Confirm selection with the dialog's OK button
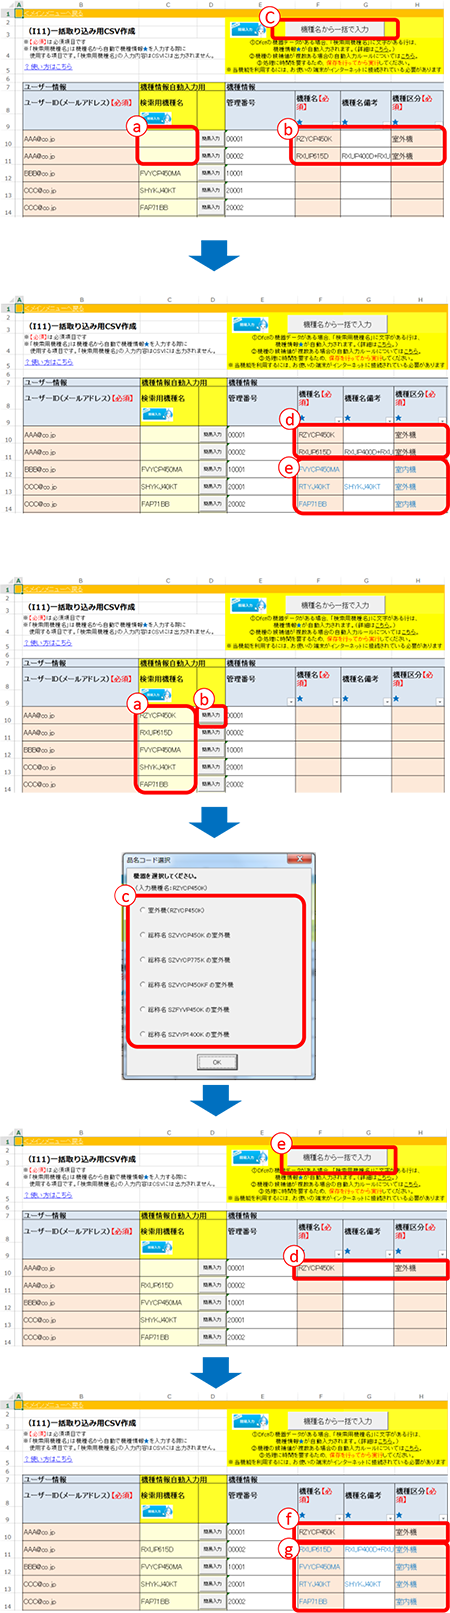Viewport: 450px width, 1613px height. (217, 1062)
